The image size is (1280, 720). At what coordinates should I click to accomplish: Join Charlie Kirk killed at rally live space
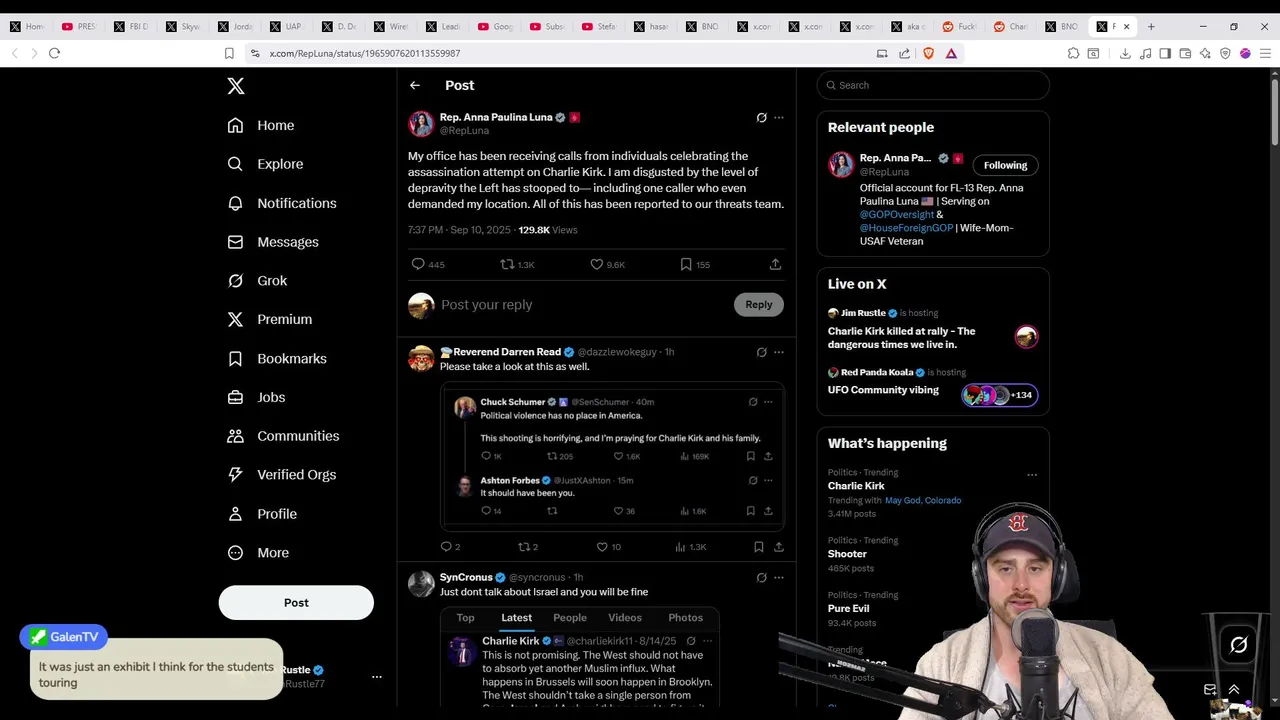coord(933,329)
